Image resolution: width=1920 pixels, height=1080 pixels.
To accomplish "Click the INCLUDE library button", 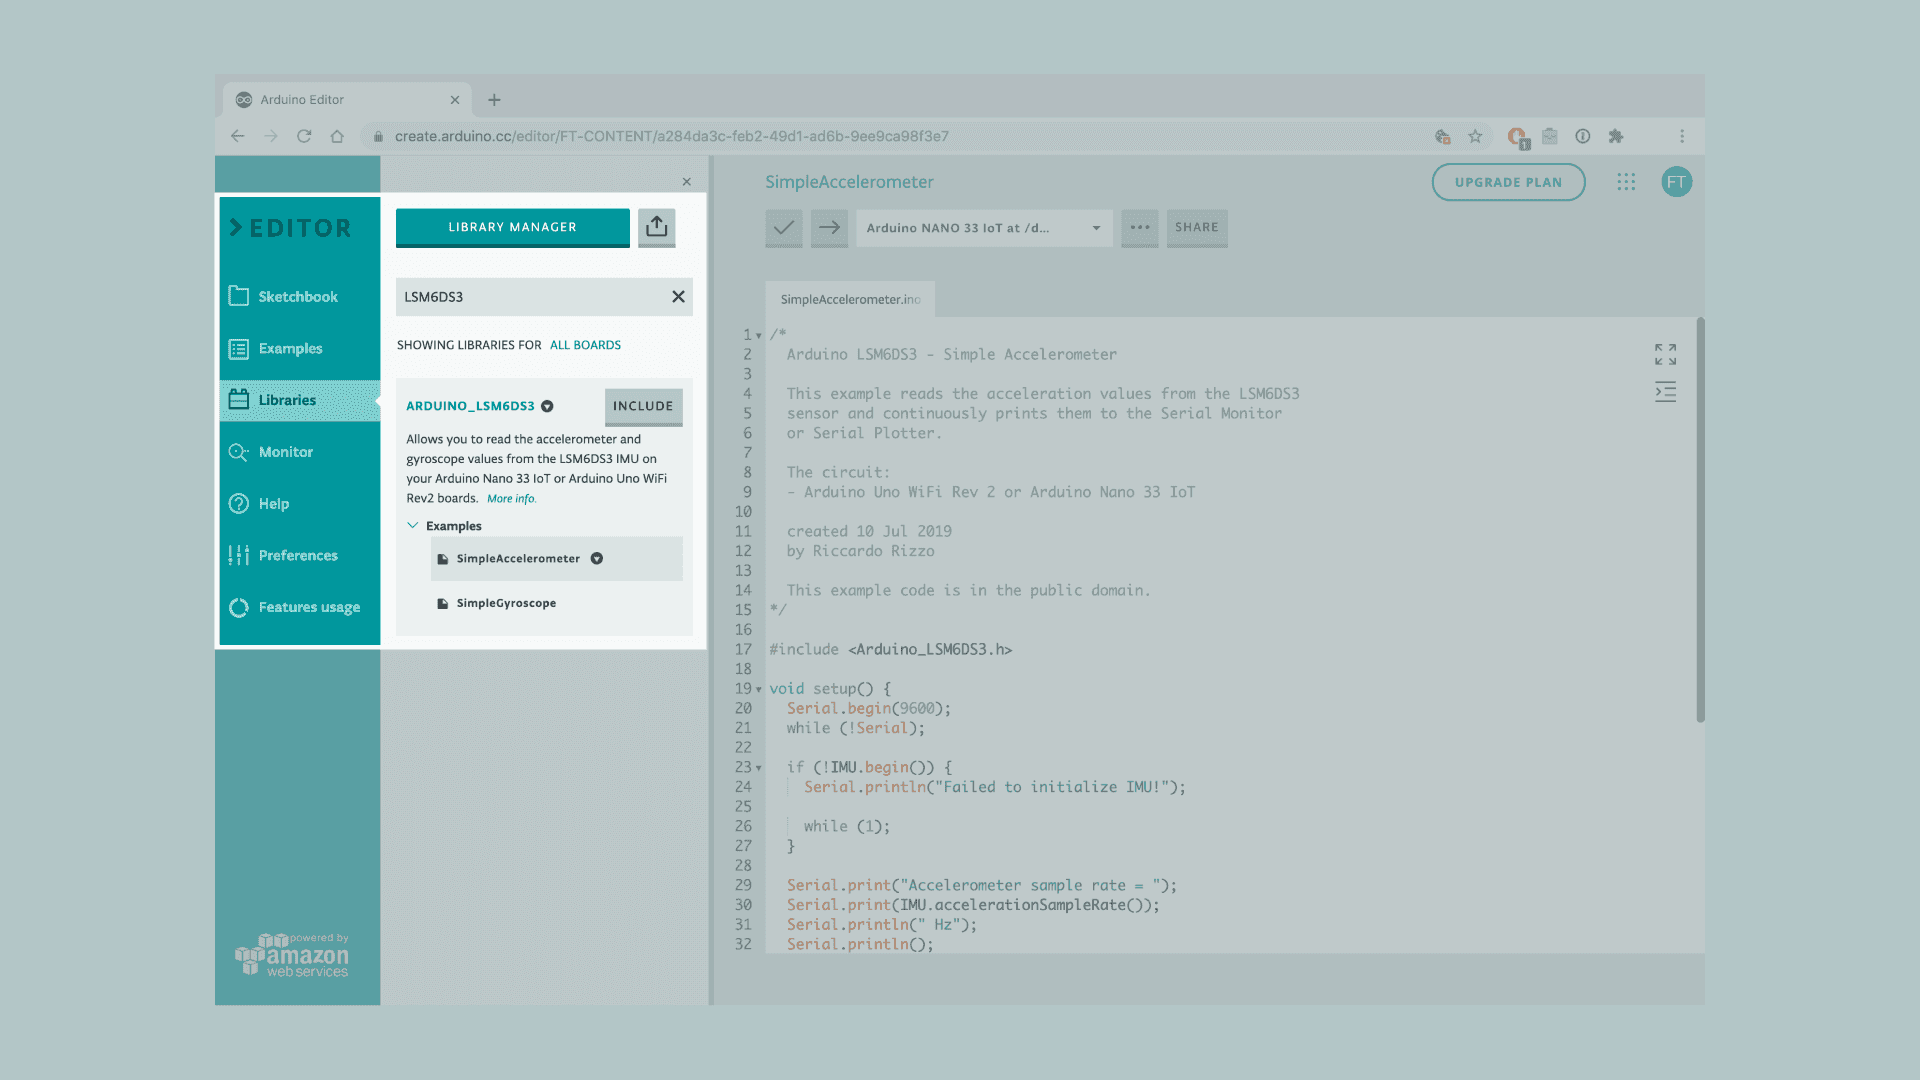I will pyautogui.click(x=643, y=406).
